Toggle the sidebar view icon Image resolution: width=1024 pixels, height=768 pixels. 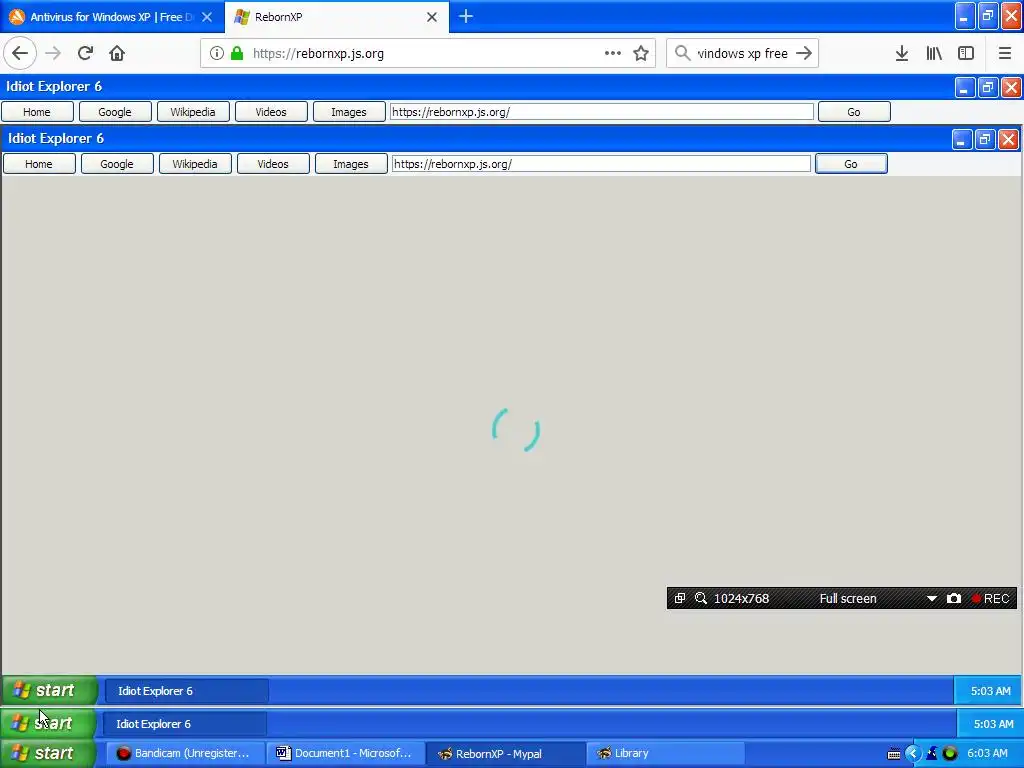coord(966,54)
